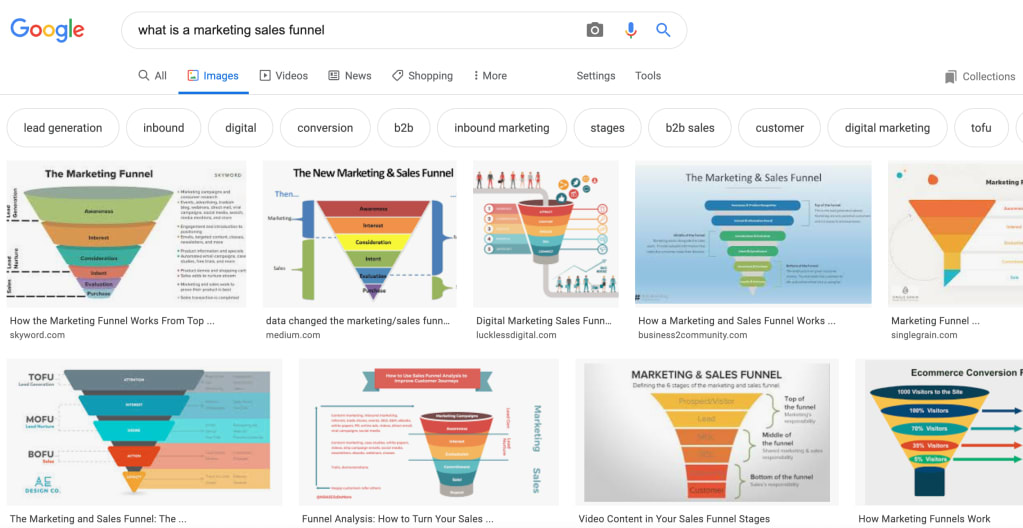This screenshot has width=1023, height=528.
Task: Expand the More menu
Action: [x=490, y=76]
